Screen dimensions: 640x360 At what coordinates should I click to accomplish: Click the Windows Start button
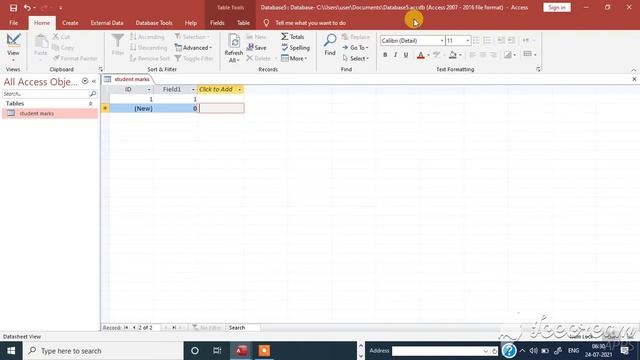point(11,351)
